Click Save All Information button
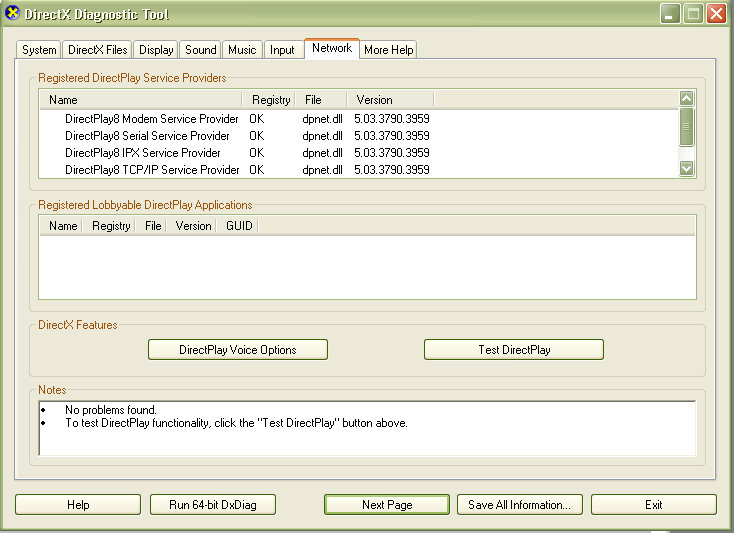Screen dimensions: 734x533 coord(520,504)
